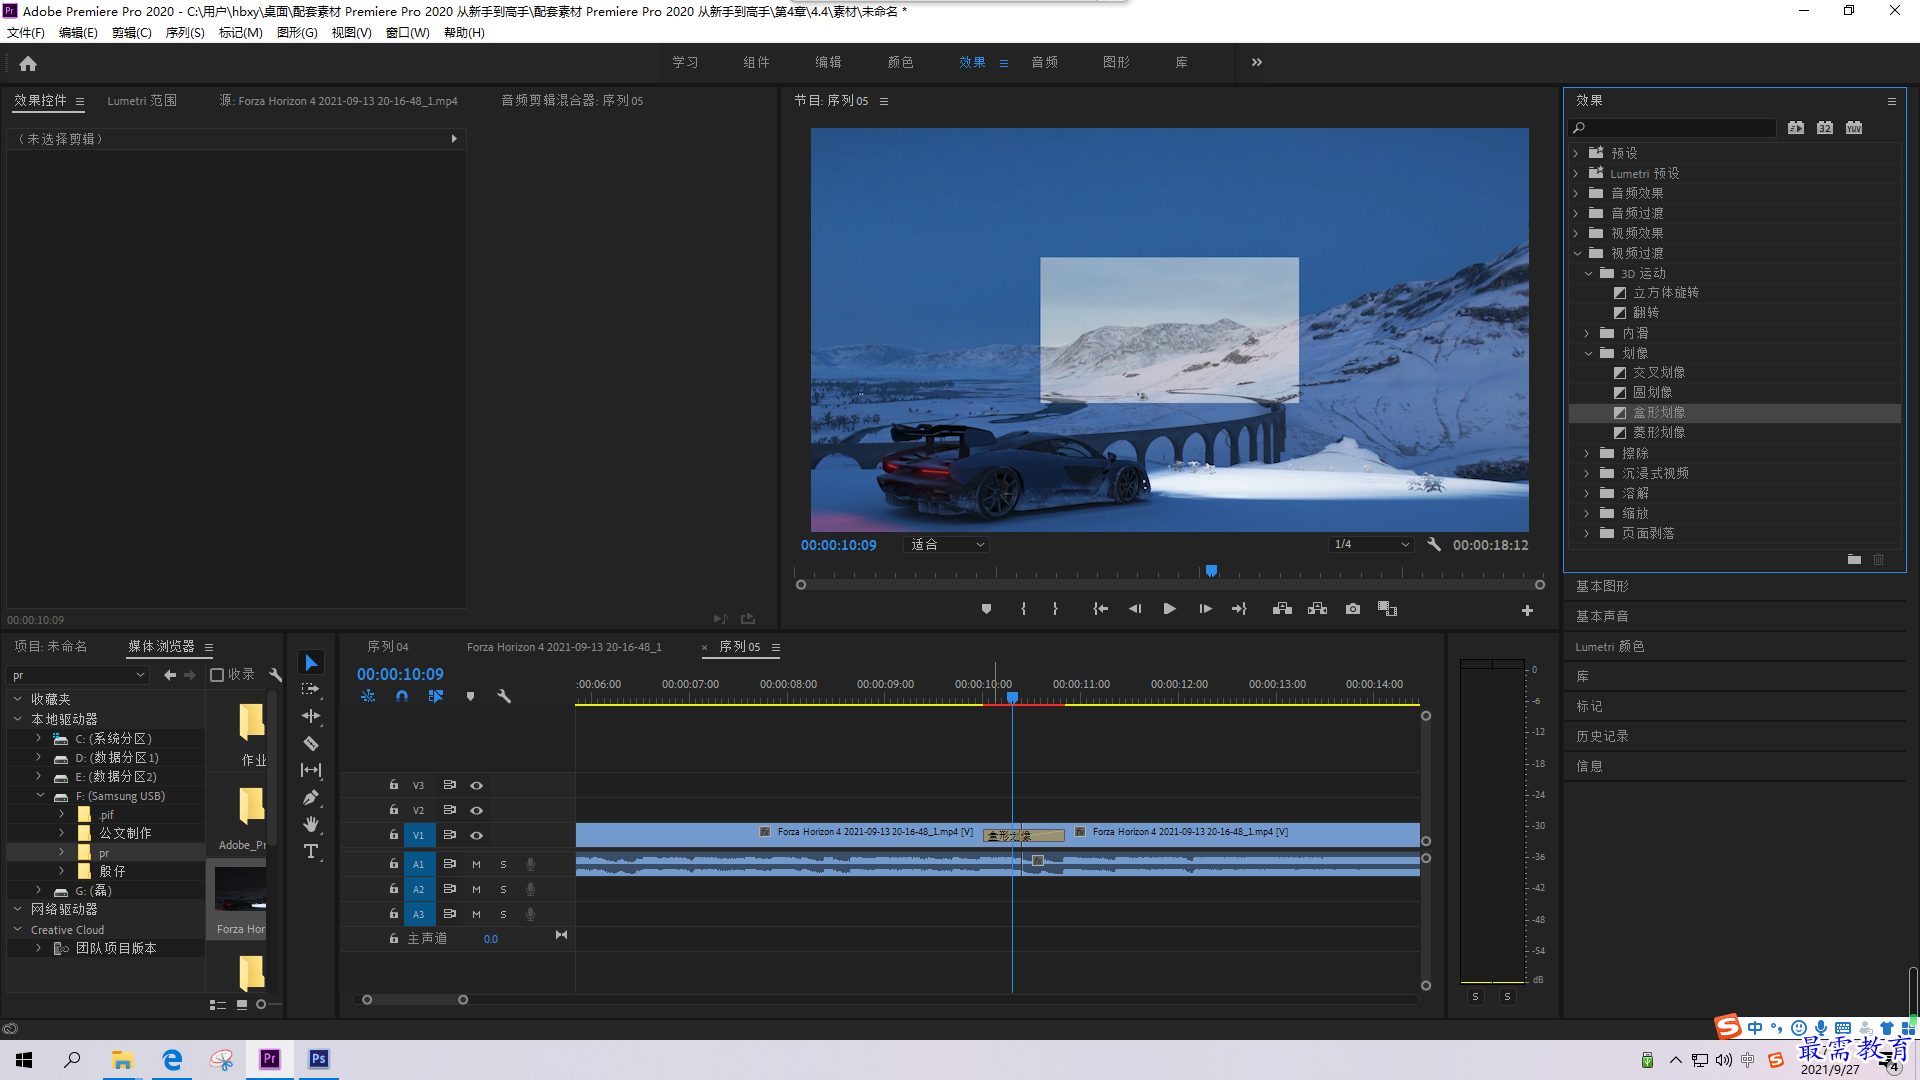Step back one frame in program monitor
This screenshot has width=1920, height=1080.
coord(1135,609)
